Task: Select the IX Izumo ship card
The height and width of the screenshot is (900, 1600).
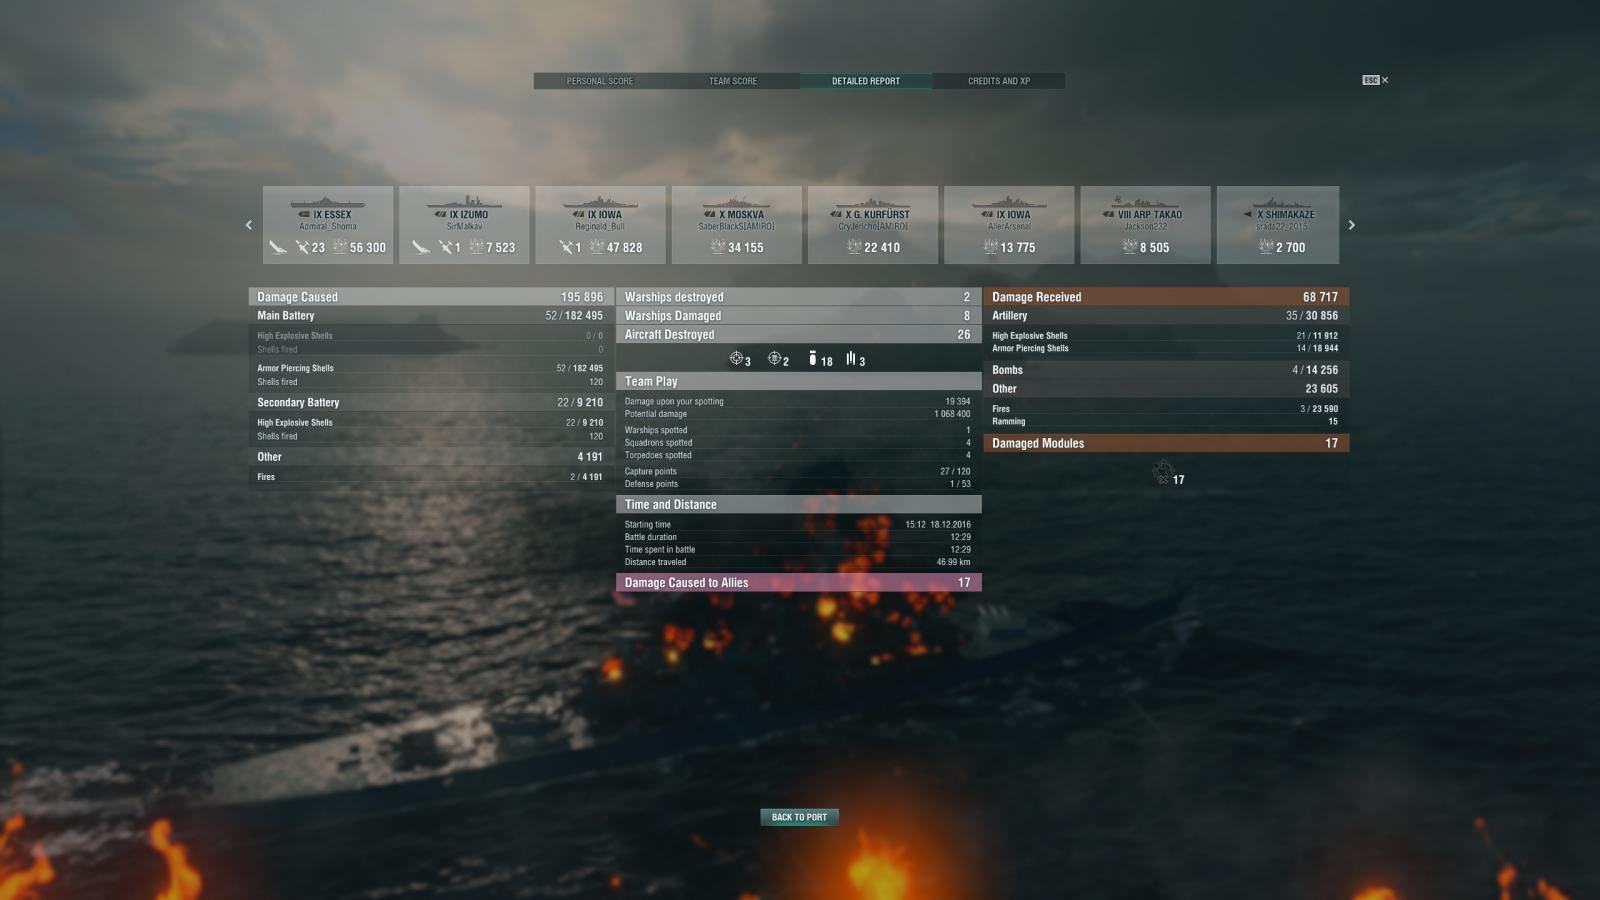Action: (x=464, y=225)
